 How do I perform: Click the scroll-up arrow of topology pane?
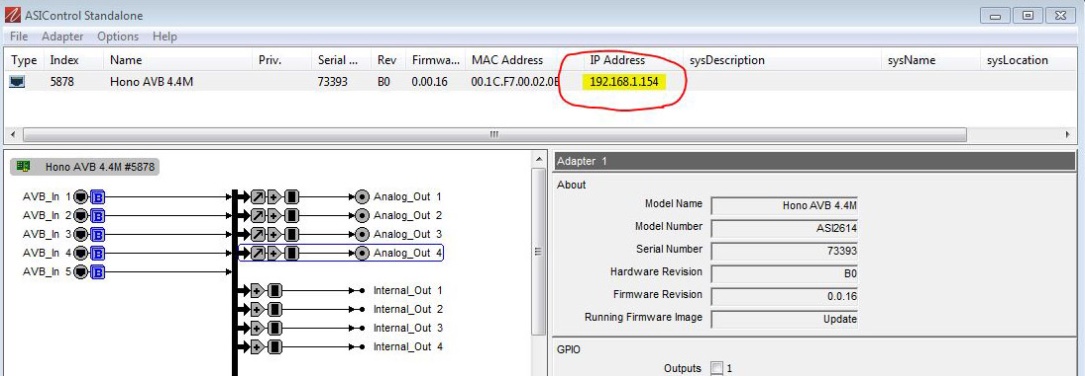[x=538, y=159]
